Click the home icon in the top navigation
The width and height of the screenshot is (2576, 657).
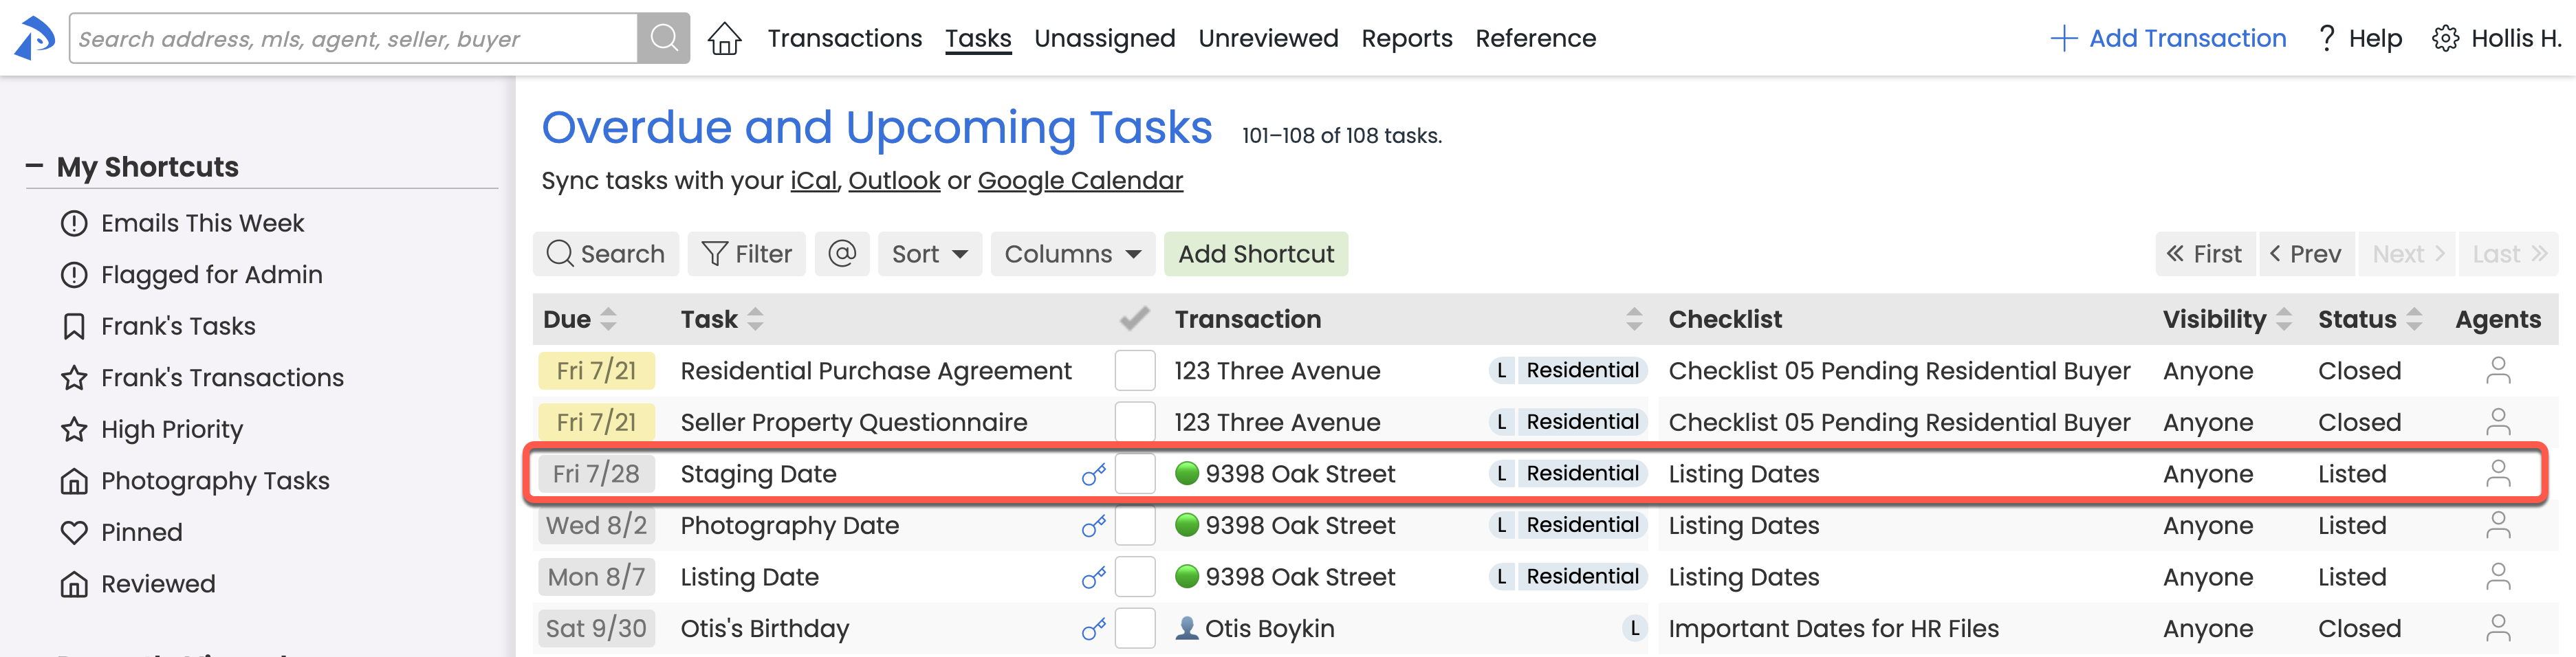point(724,39)
